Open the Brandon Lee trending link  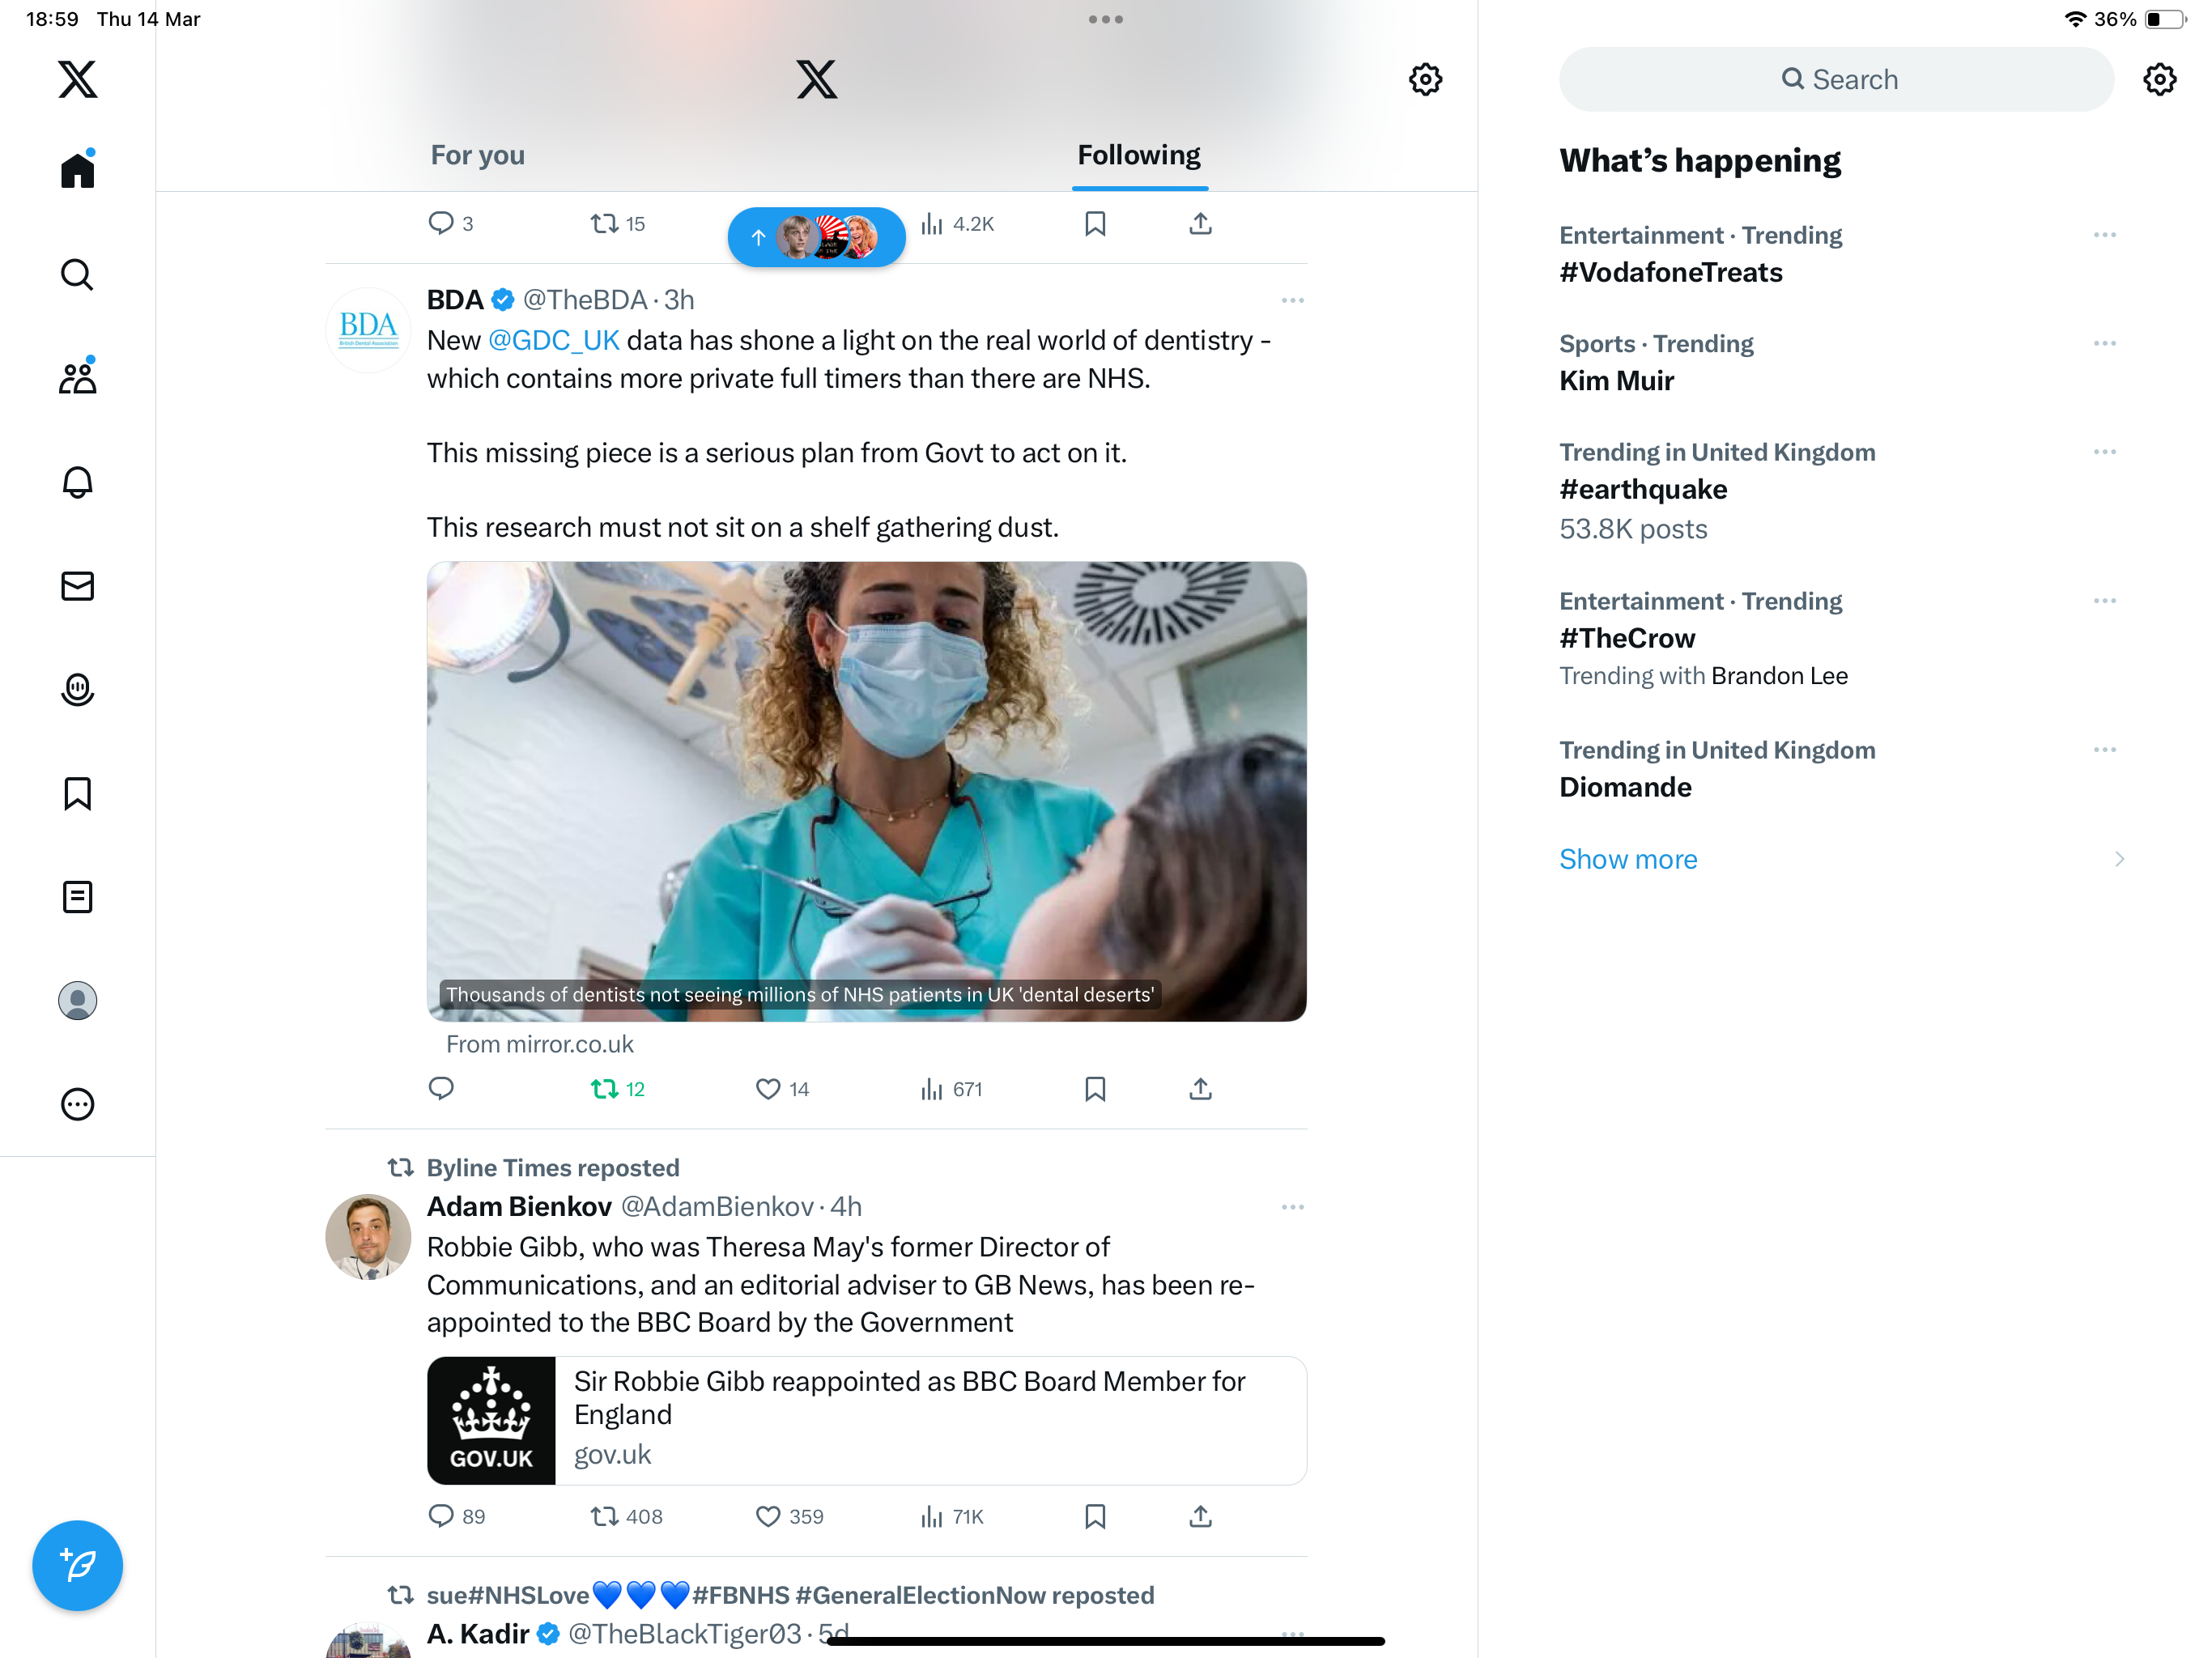1779,675
